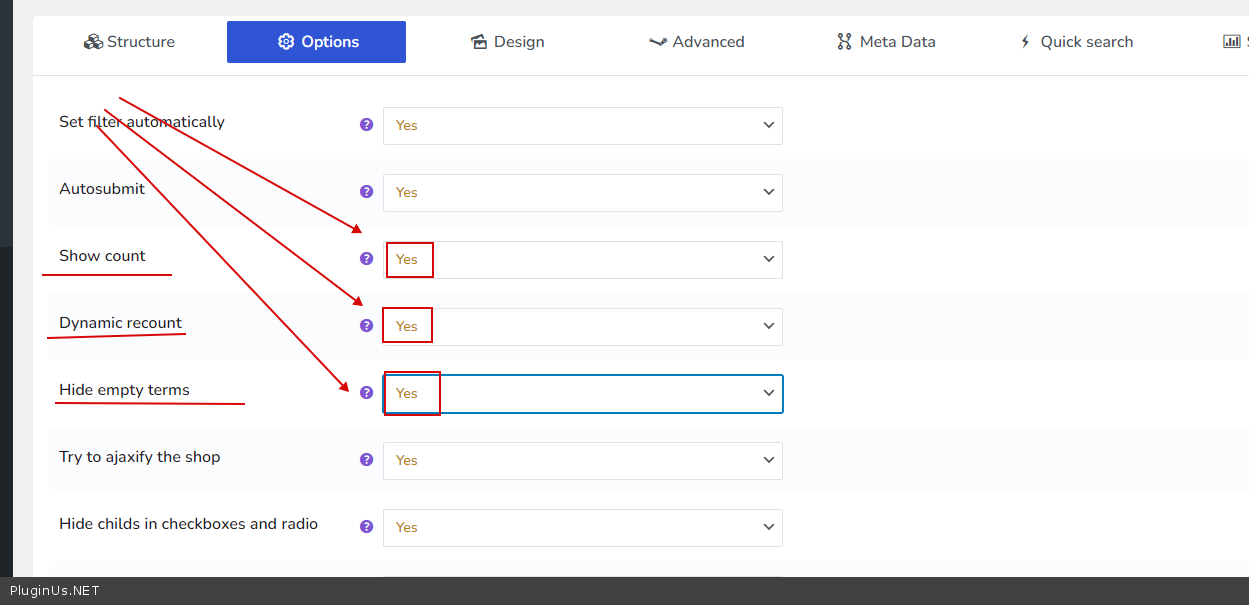Open the Meta Data tab
Image resolution: width=1249 pixels, height=605 pixels.
(x=886, y=42)
